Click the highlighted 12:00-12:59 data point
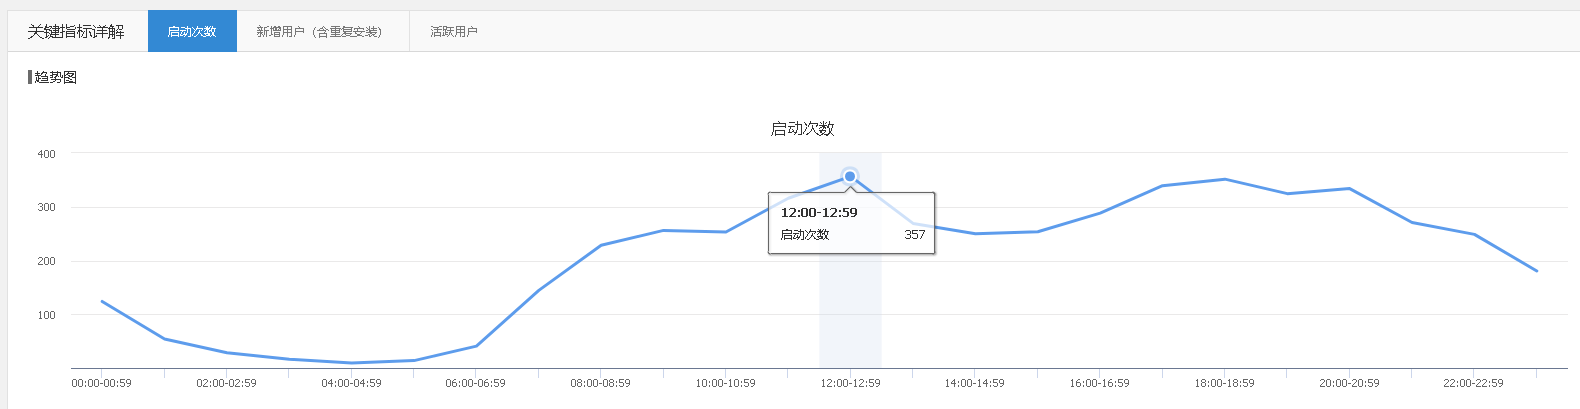This screenshot has height=409, width=1580. click(850, 176)
